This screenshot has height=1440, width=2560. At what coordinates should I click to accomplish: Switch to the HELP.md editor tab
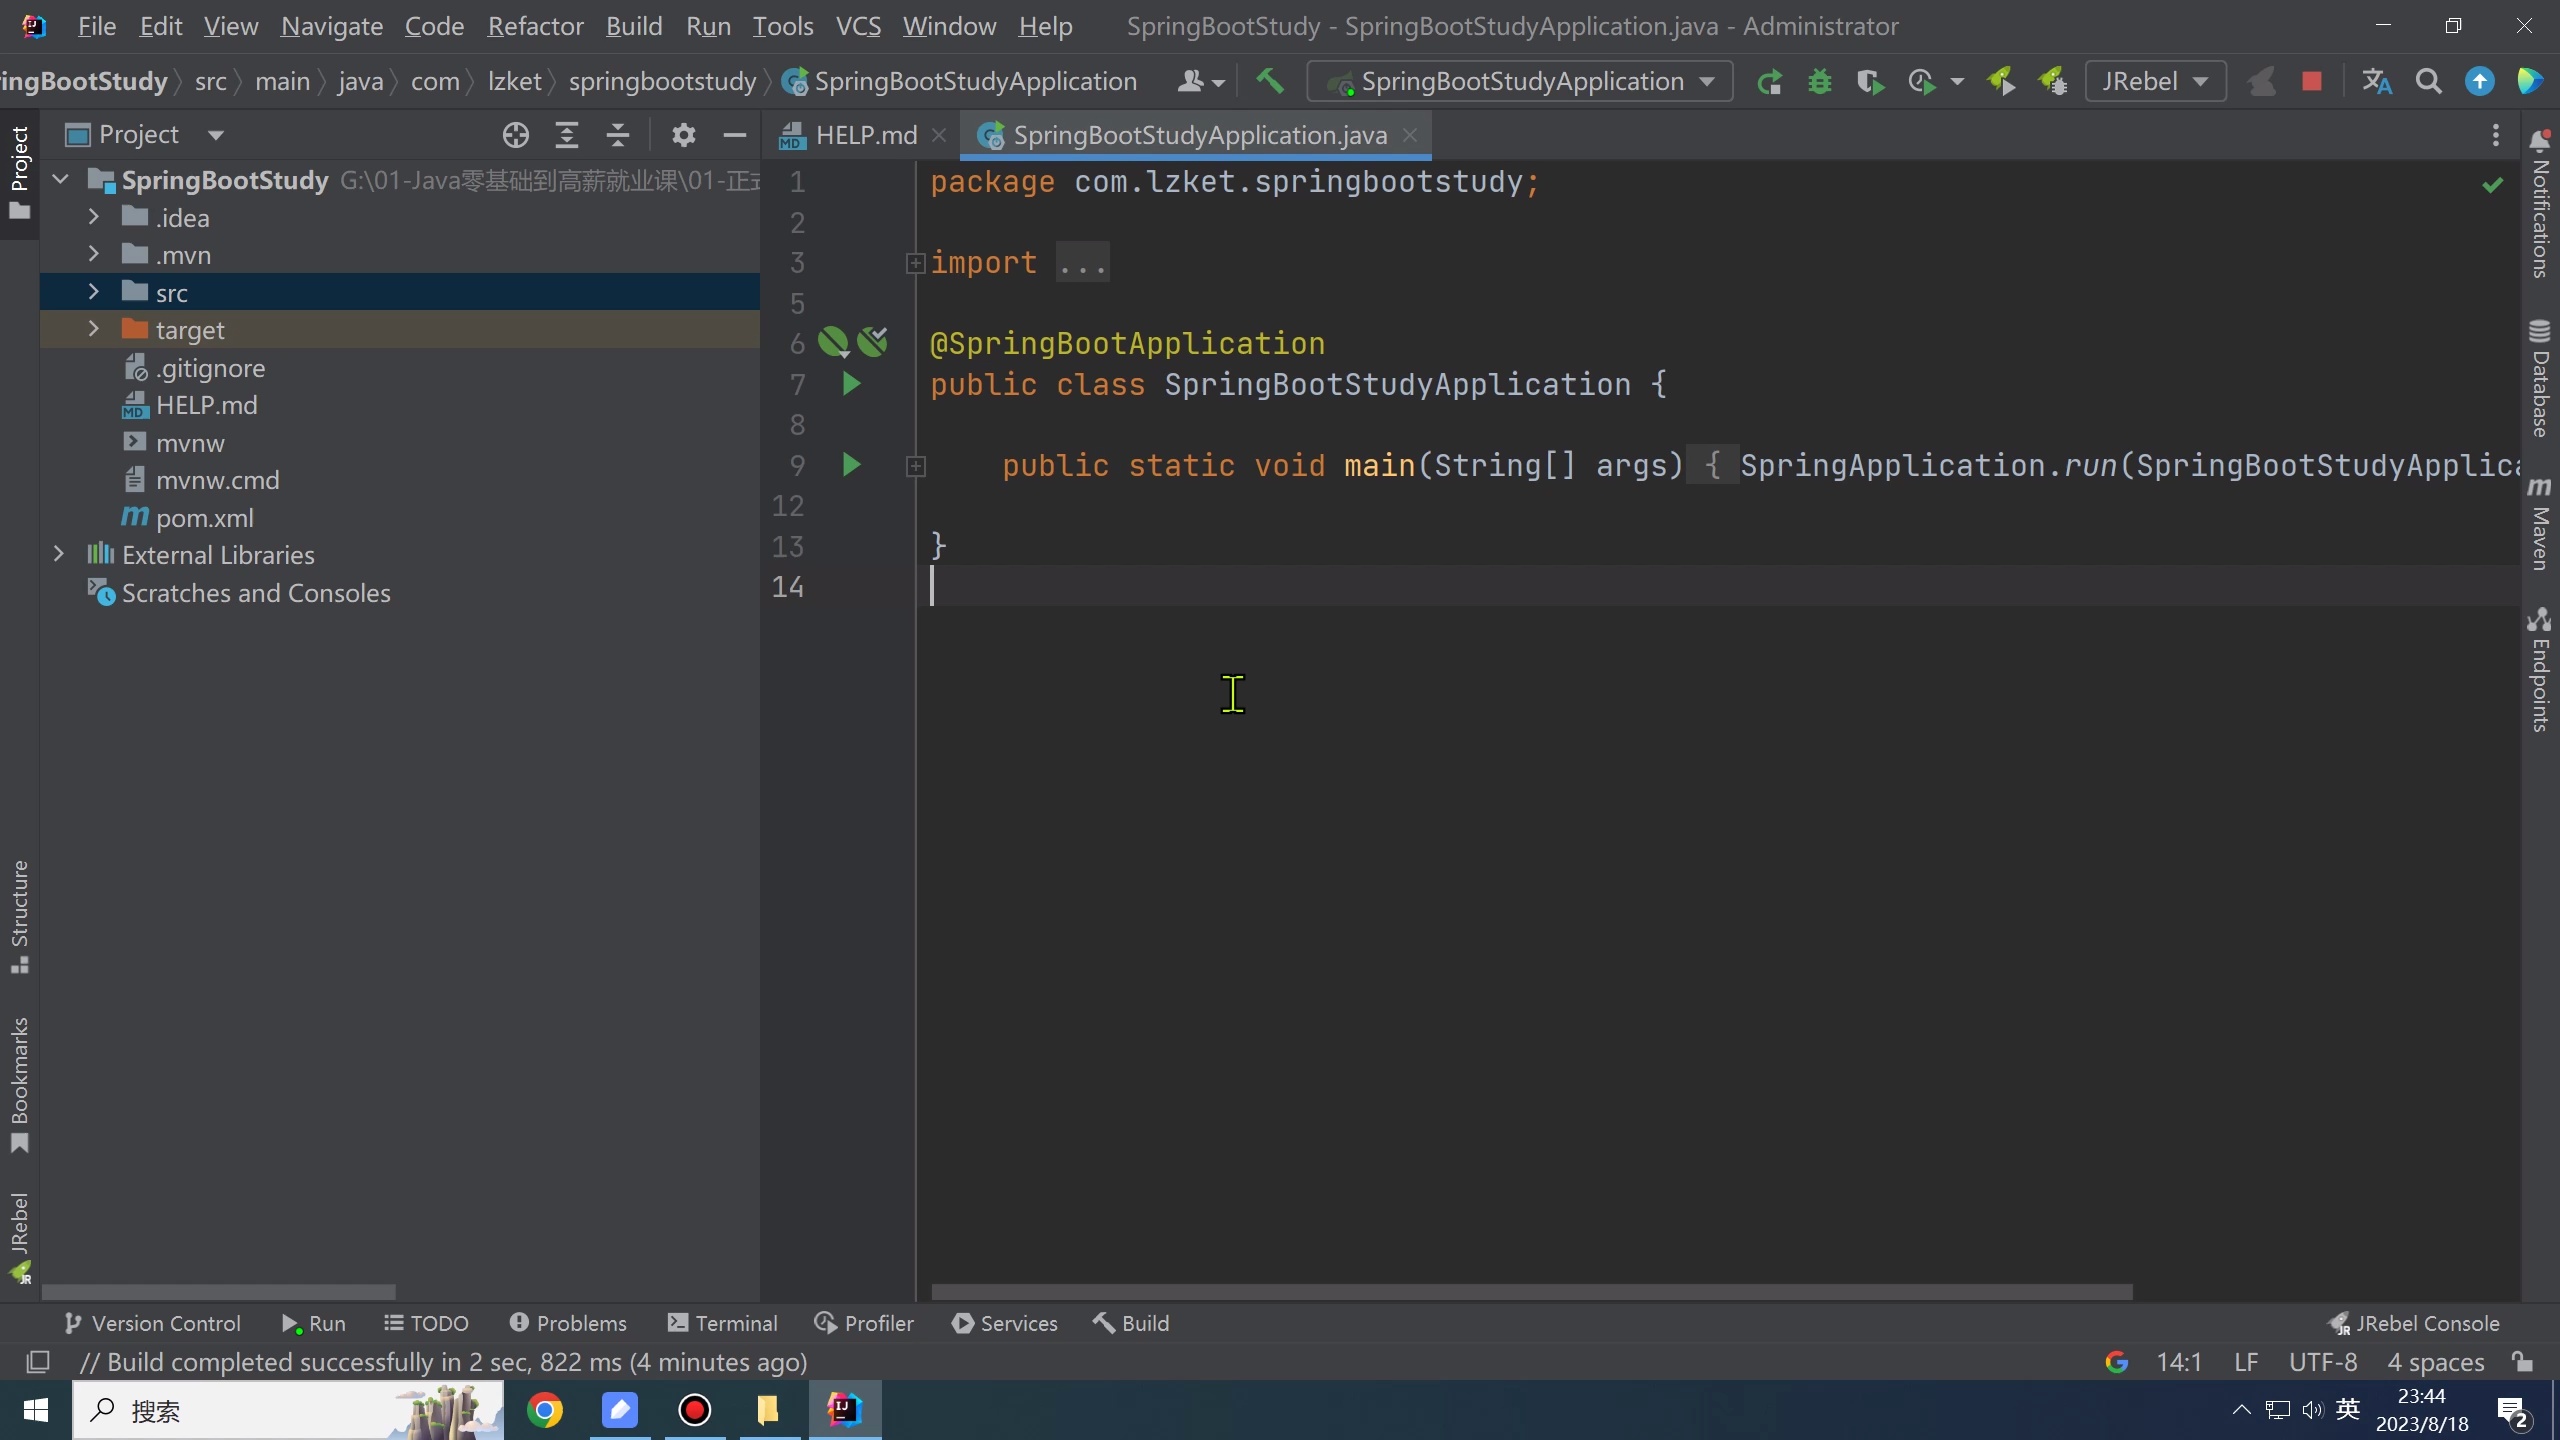865,135
